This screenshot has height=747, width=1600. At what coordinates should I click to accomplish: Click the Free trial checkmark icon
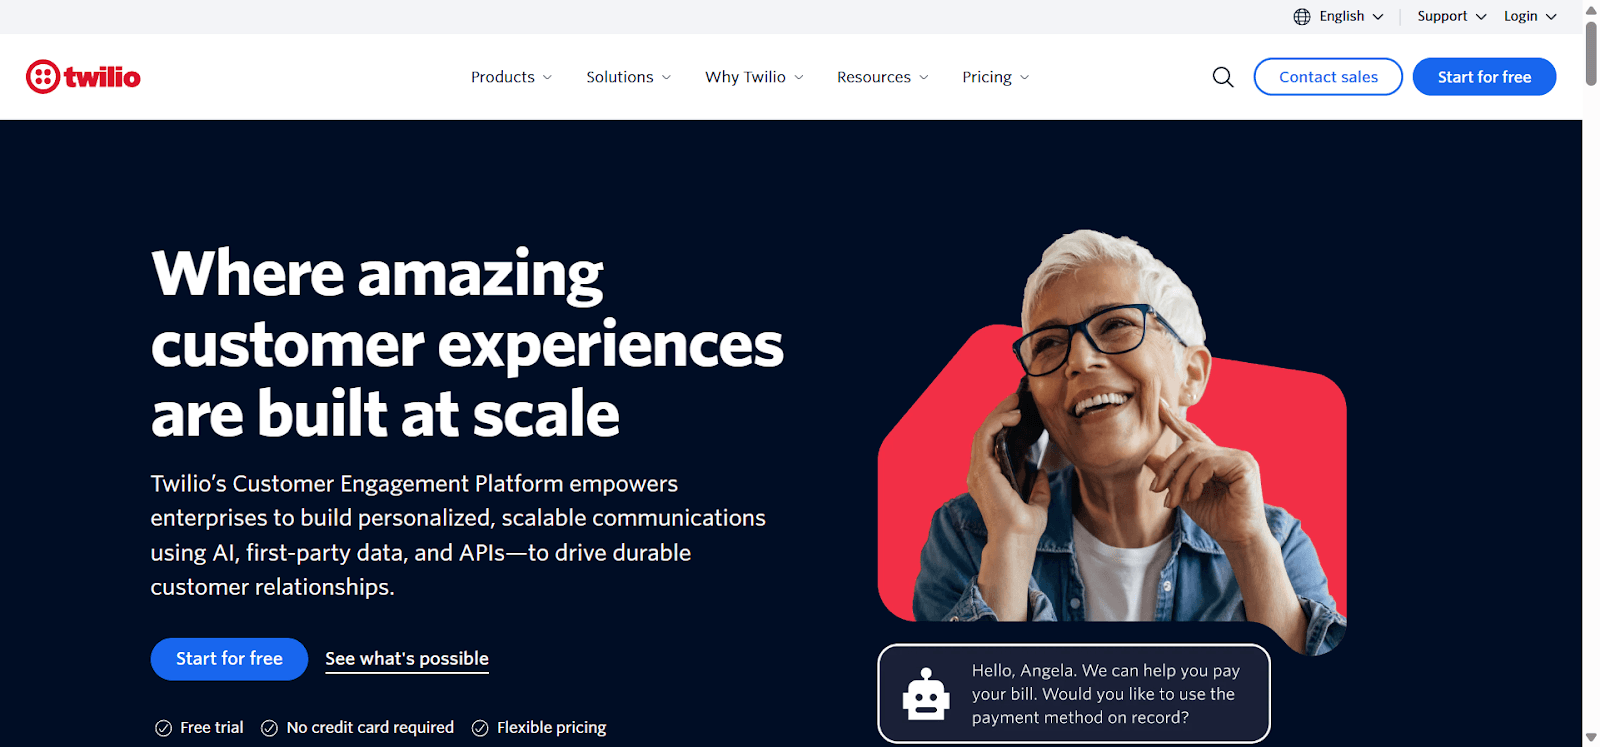tap(163, 728)
